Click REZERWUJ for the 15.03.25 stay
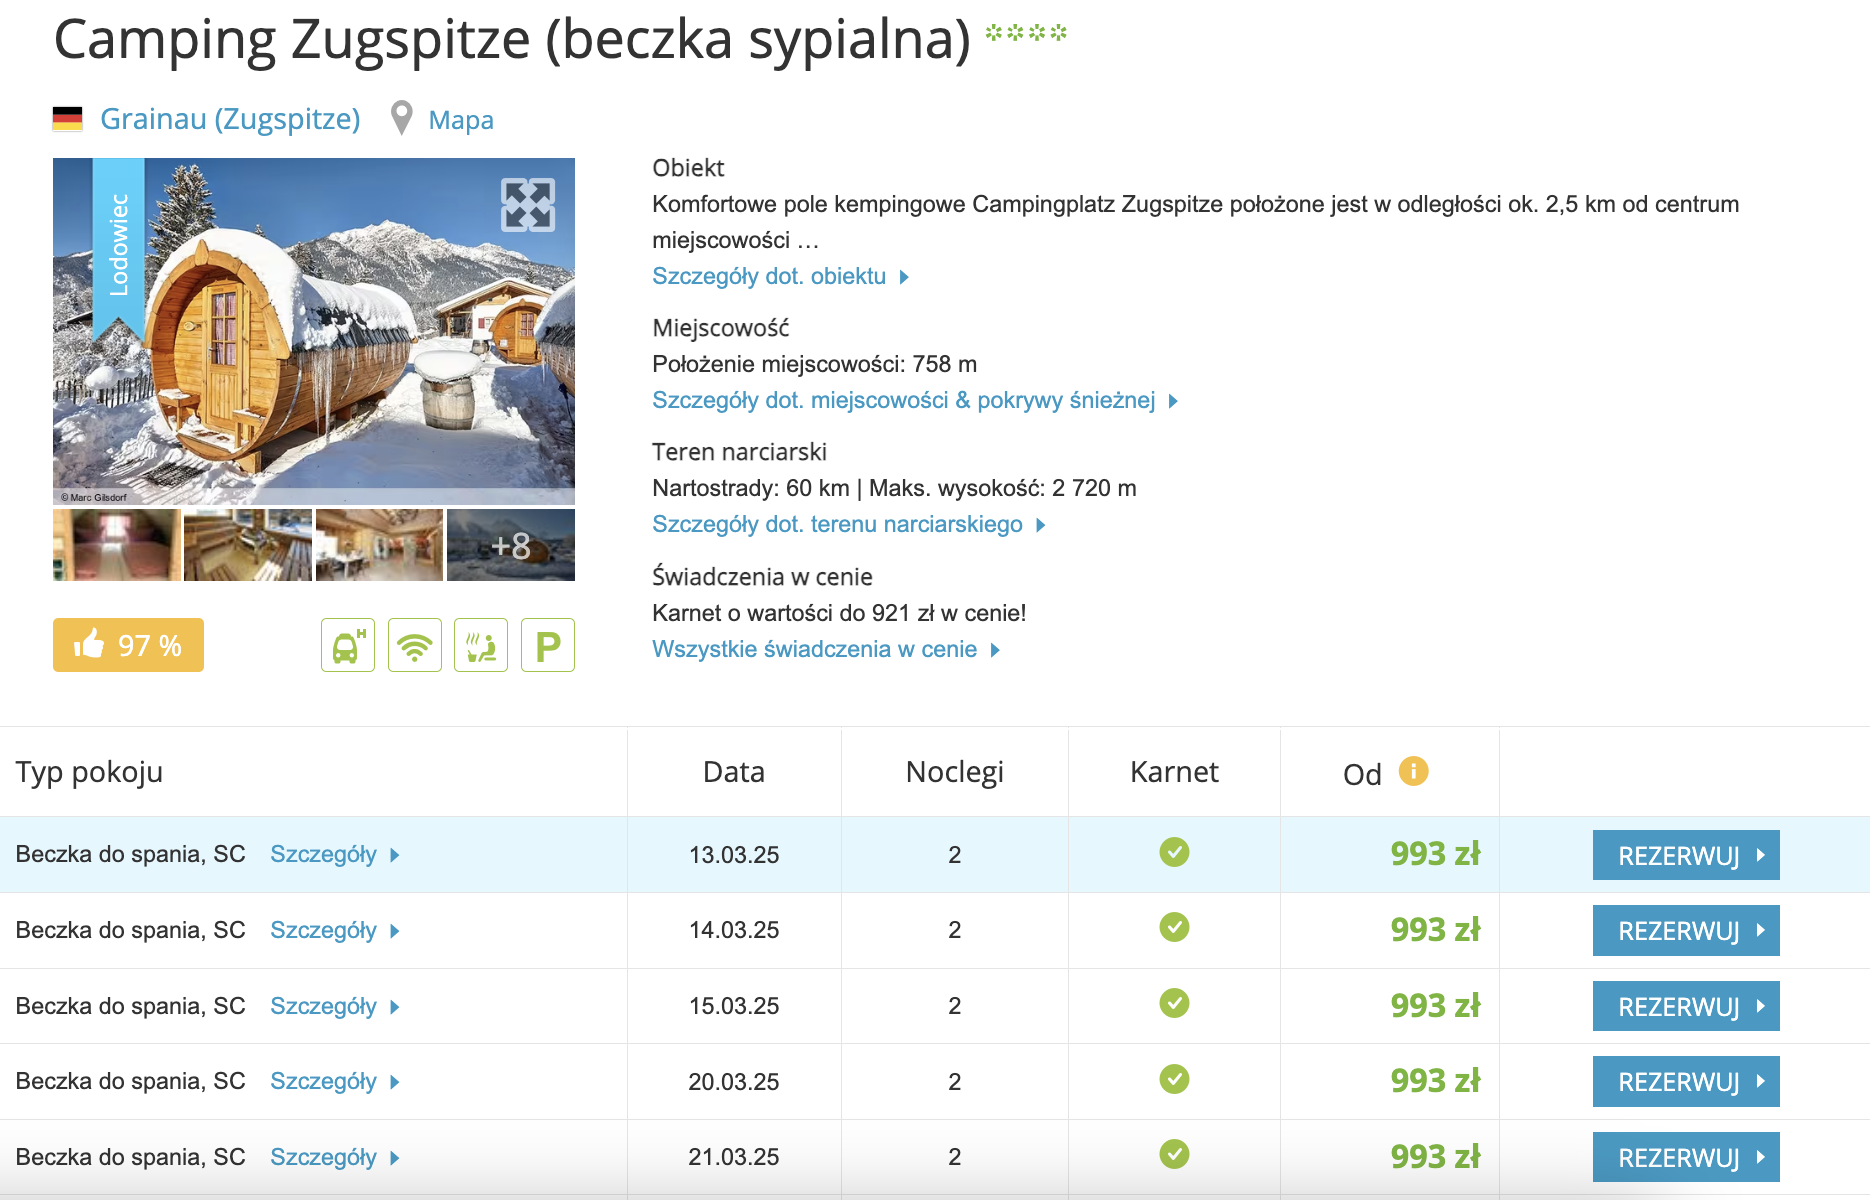Screen dimensions: 1870x1200 [1686, 1006]
